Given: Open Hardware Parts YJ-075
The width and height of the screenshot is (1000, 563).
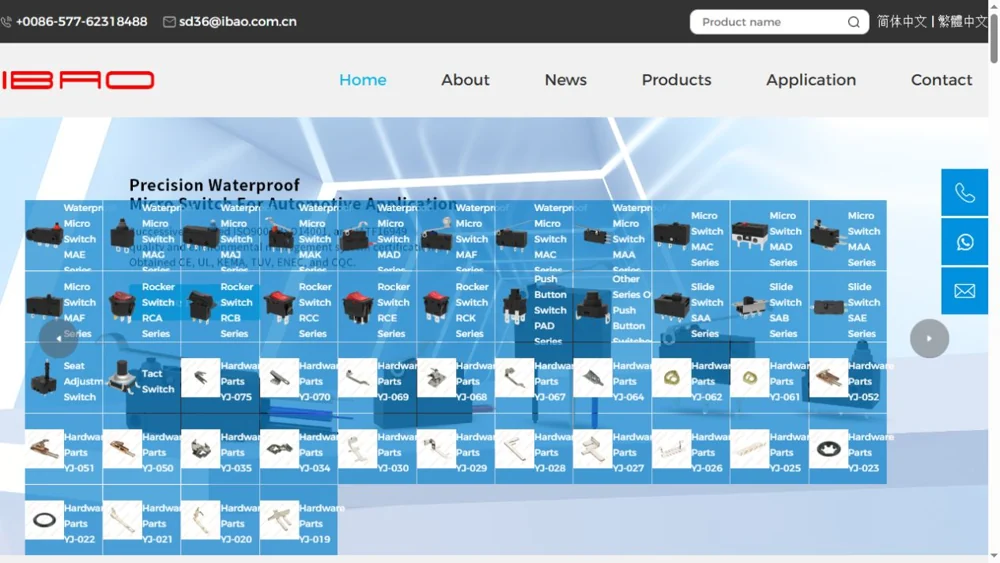Looking at the screenshot, I should coord(220,377).
